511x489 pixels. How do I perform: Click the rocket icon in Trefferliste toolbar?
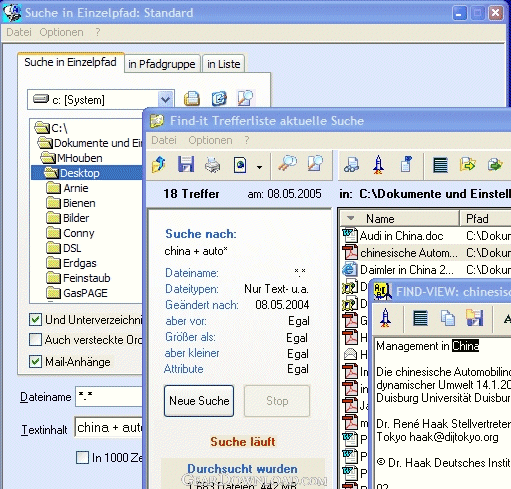tap(378, 164)
